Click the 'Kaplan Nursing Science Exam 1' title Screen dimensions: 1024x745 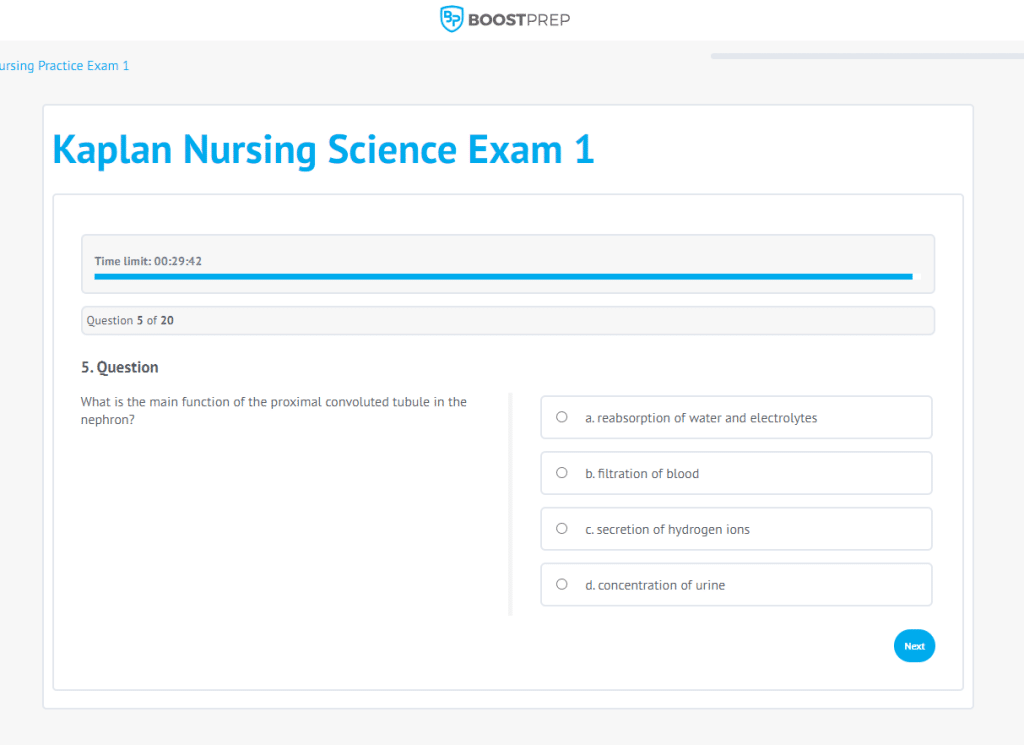pos(322,149)
